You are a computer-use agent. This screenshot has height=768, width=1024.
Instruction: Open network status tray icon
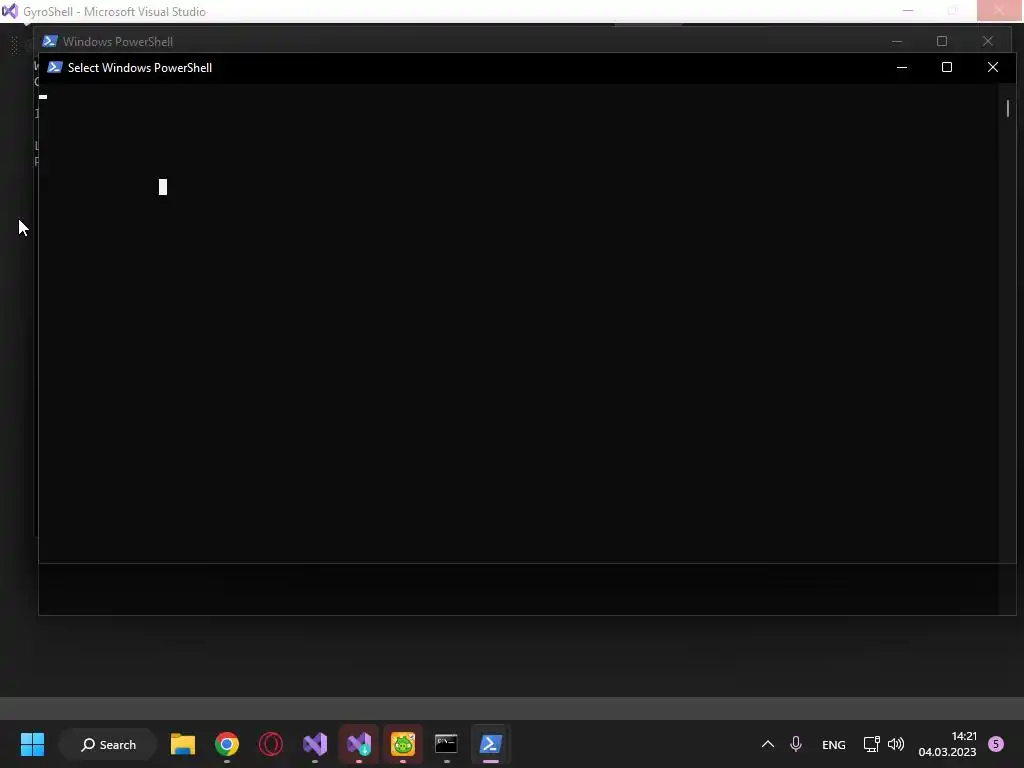[x=871, y=744]
